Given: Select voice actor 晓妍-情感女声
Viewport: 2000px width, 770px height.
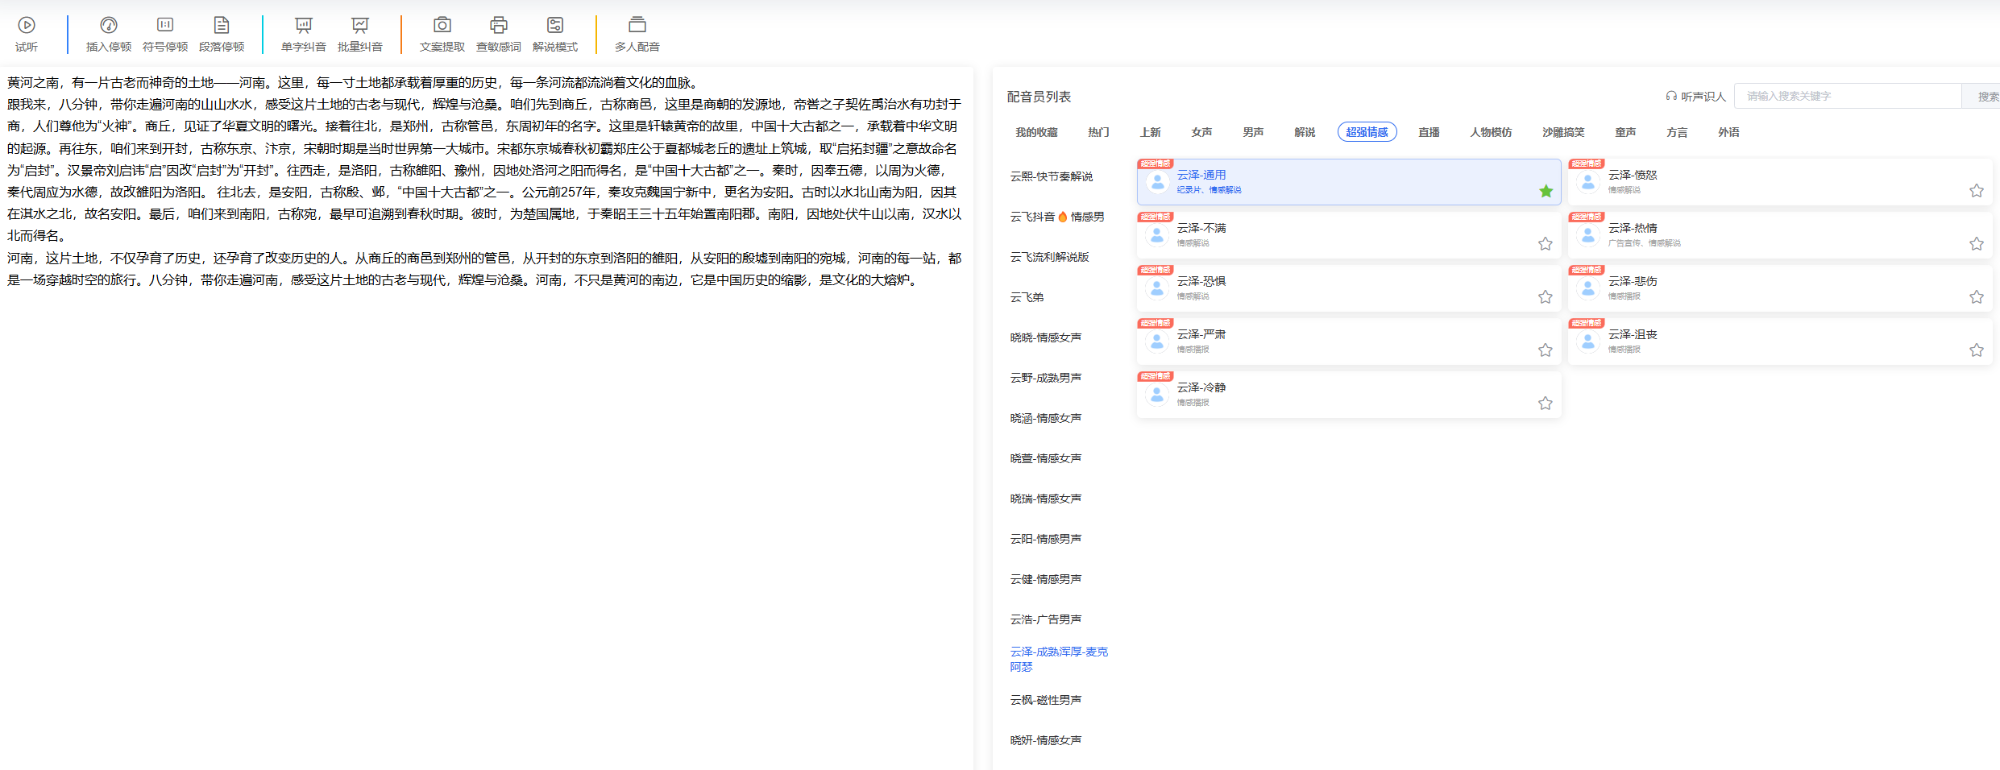Looking at the screenshot, I should click(1046, 740).
